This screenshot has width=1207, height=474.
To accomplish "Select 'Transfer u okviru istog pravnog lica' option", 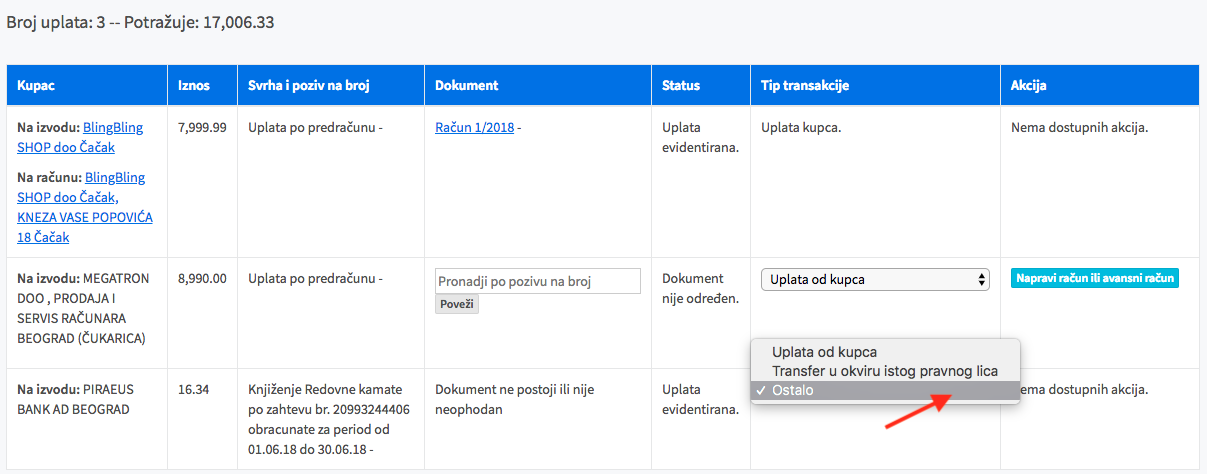I will point(884,371).
